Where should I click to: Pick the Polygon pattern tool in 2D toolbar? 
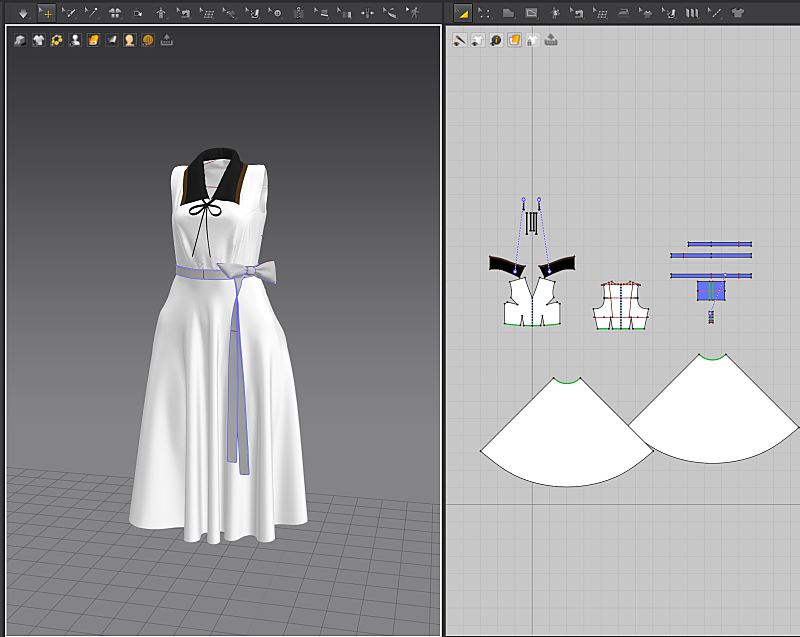(508, 13)
